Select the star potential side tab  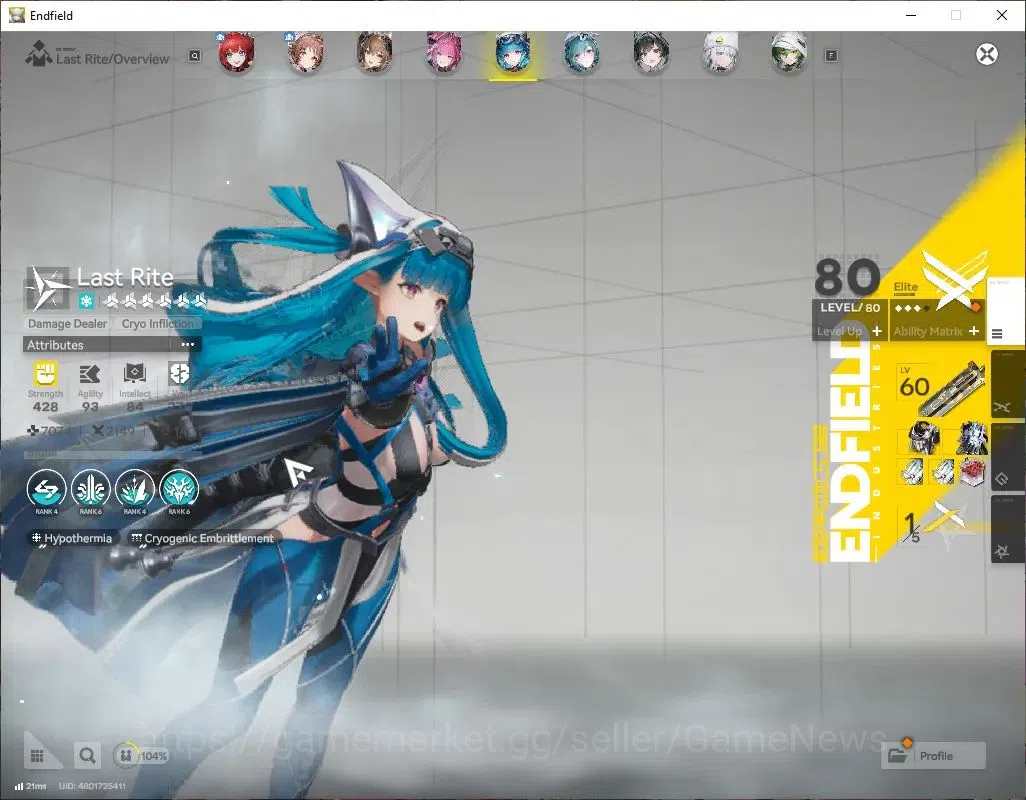coord(1008,530)
